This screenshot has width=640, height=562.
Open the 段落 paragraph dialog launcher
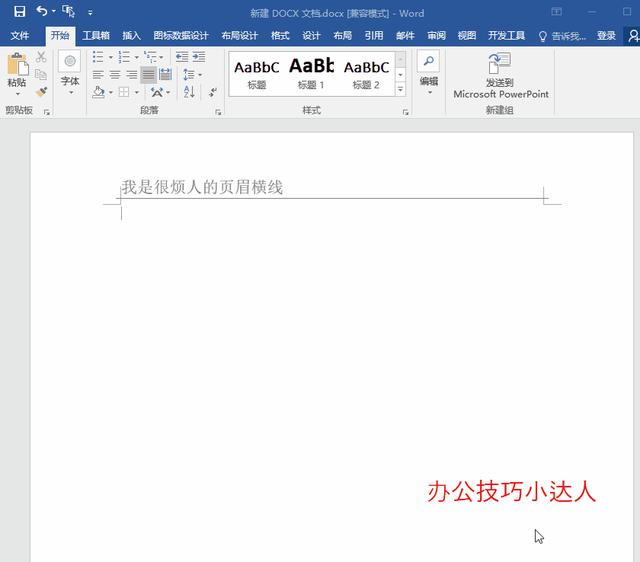pyautogui.click(x=218, y=112)
